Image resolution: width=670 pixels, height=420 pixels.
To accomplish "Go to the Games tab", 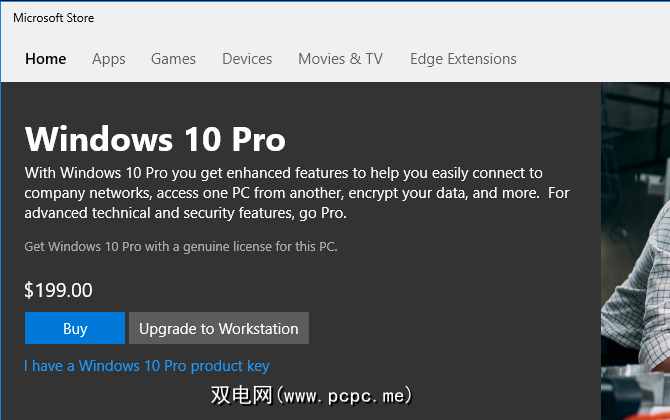I will coord(173,59).
